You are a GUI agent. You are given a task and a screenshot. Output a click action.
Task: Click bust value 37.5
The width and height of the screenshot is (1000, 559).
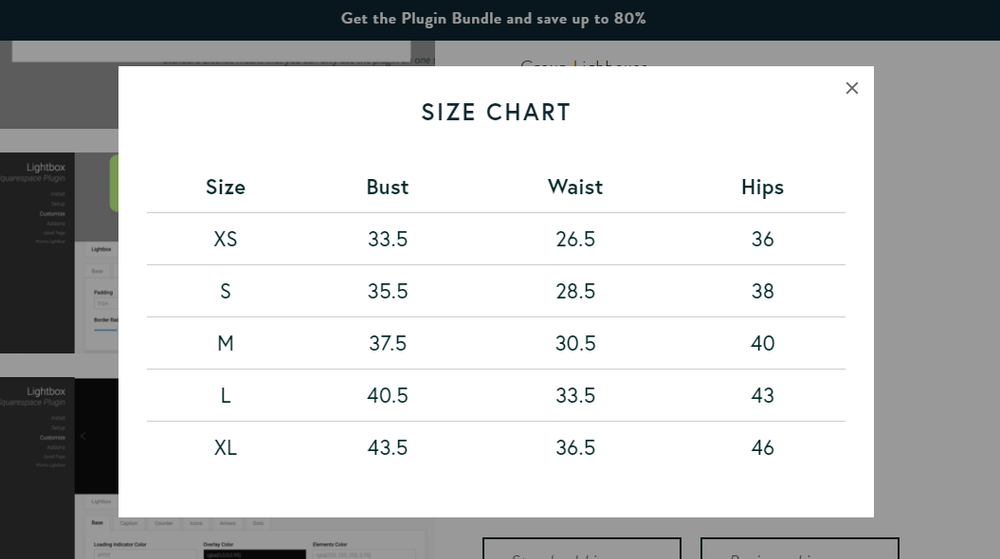coord(387,344)
